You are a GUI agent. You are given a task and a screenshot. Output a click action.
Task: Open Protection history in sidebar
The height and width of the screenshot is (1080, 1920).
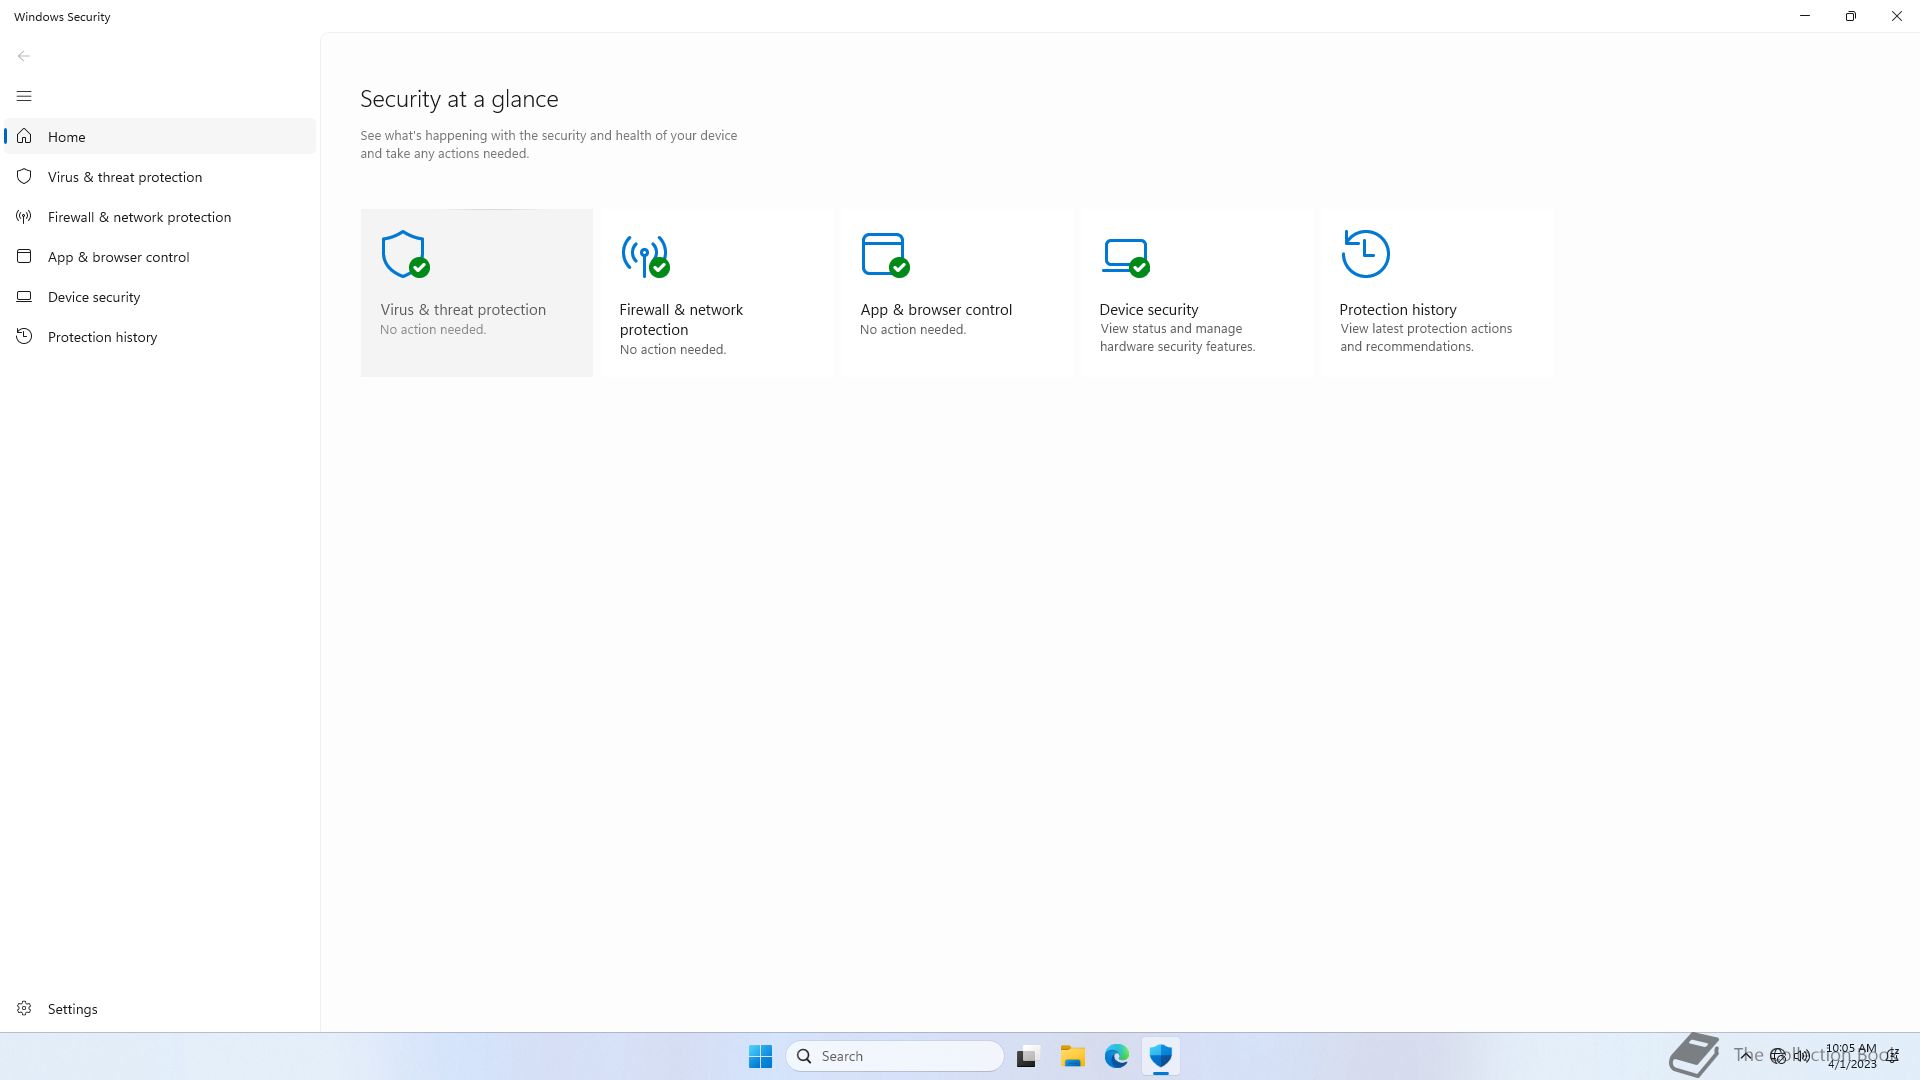(x=160, y=337)
